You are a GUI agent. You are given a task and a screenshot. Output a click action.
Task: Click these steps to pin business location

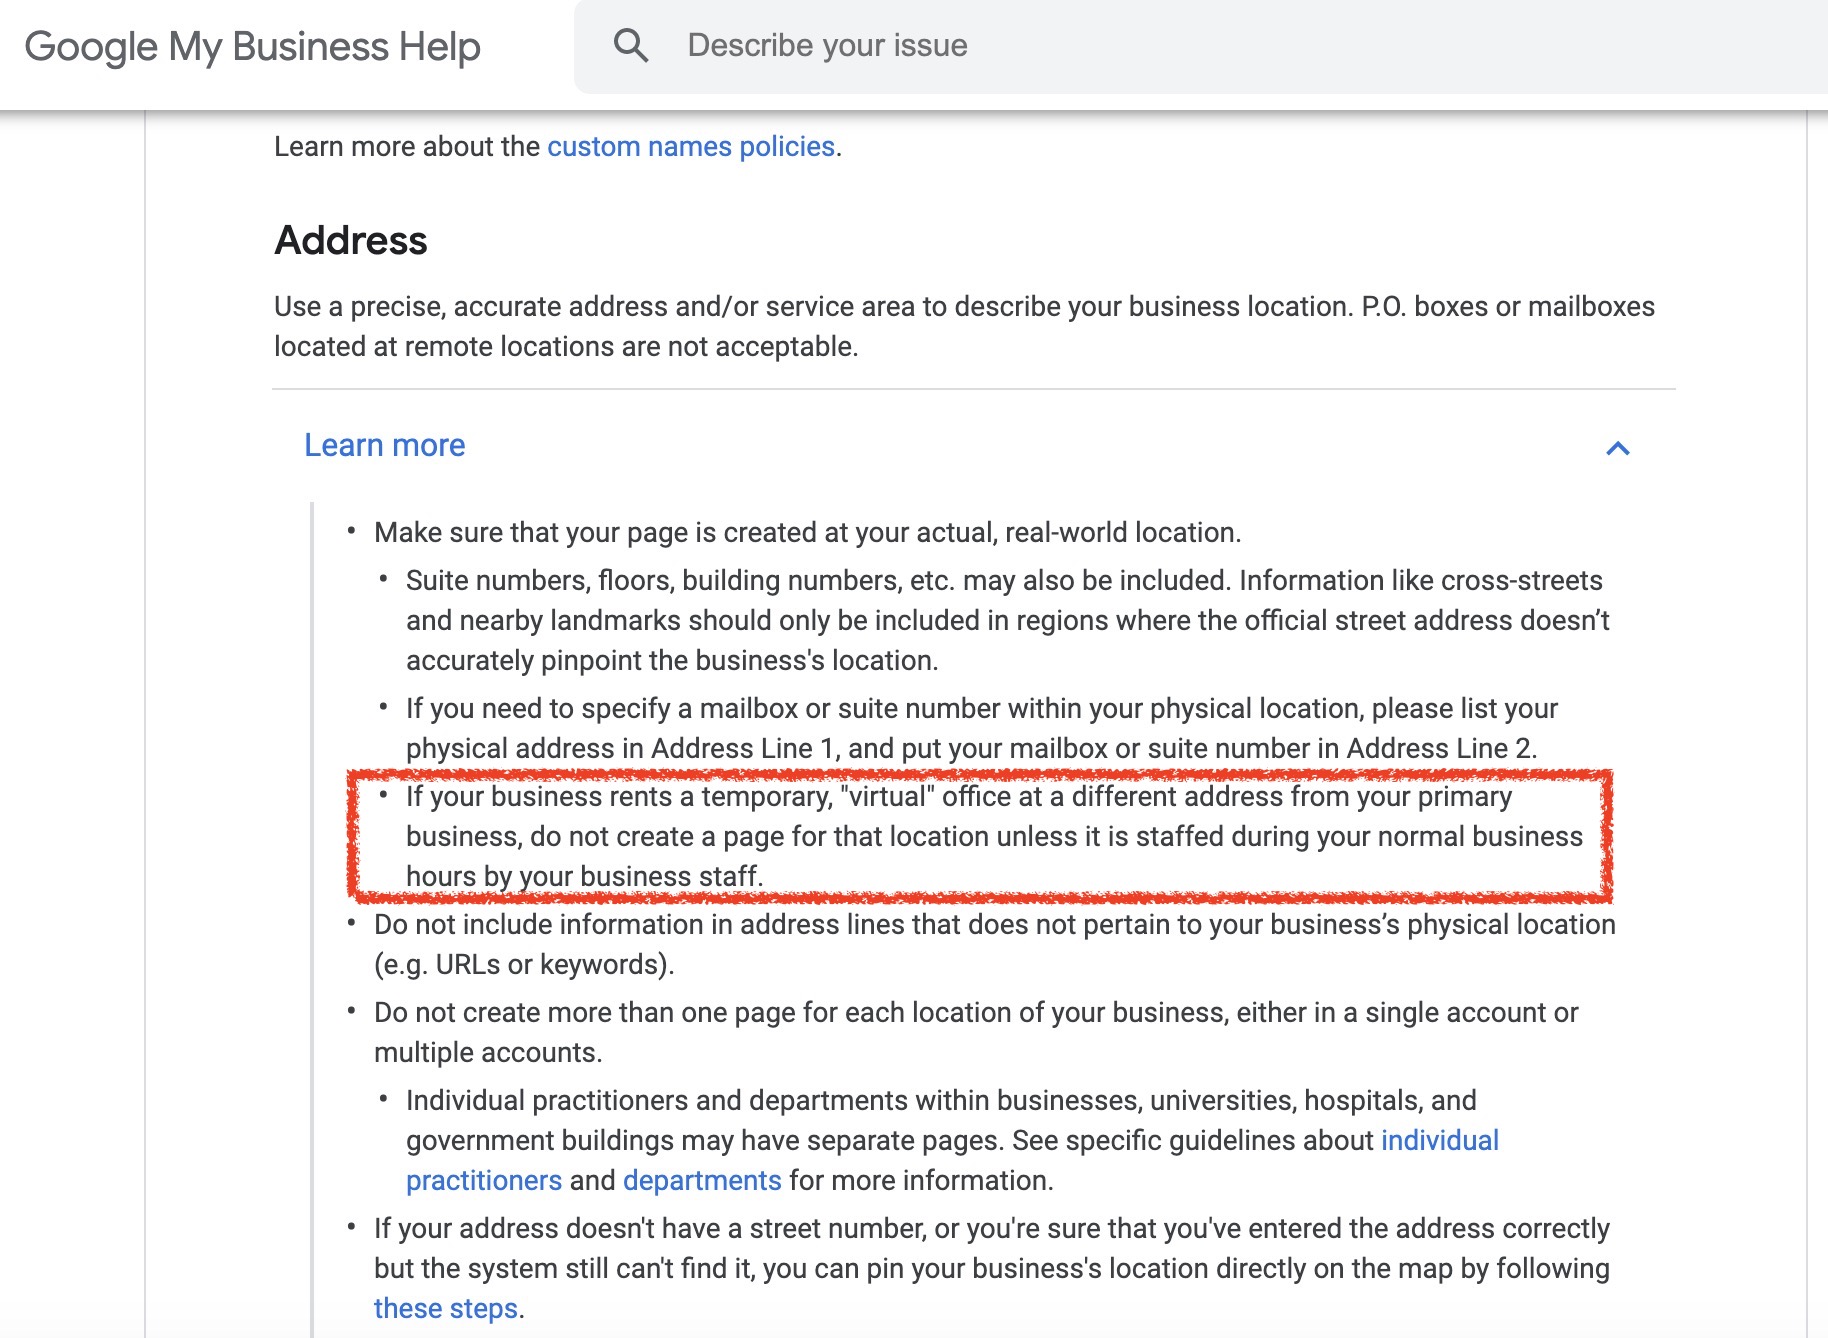(x=446, y=1308)
